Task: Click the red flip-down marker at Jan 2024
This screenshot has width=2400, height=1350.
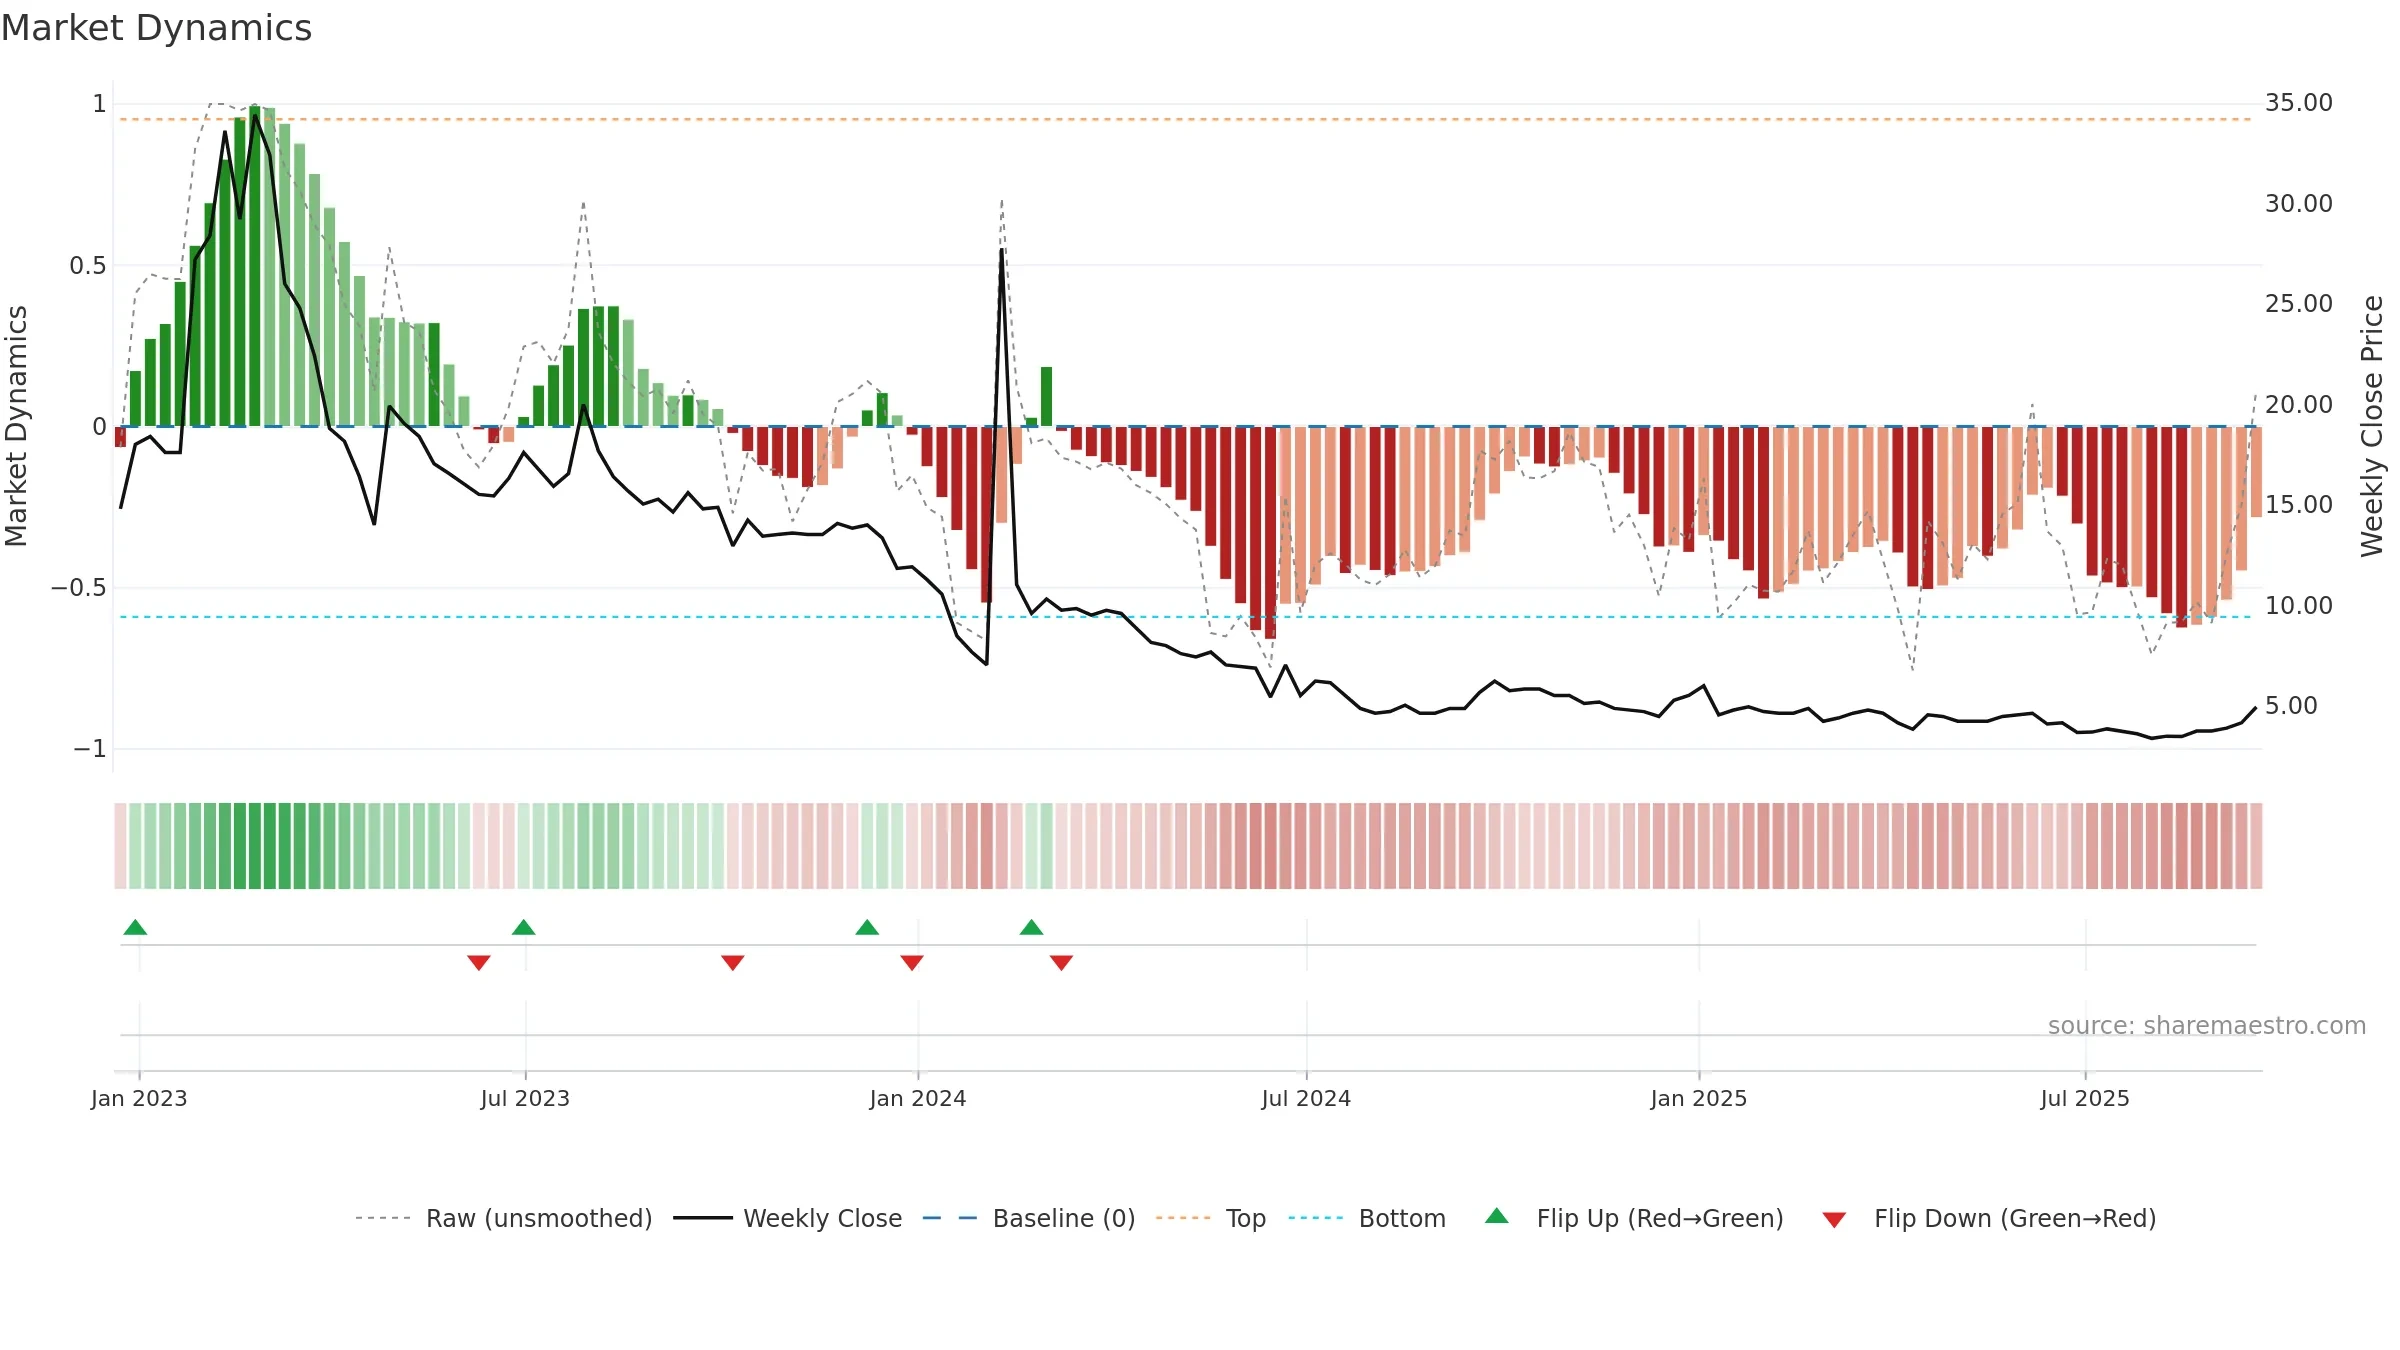Action: (x=912, y=962)
